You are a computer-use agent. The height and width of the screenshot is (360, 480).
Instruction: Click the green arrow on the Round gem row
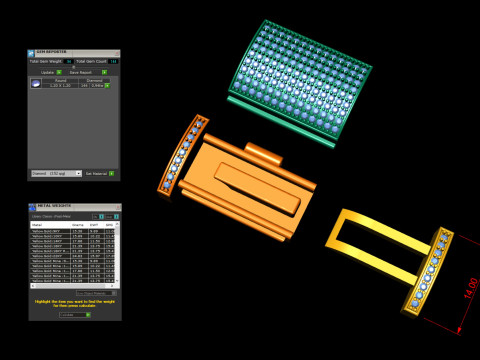click(x=107, y=86)
